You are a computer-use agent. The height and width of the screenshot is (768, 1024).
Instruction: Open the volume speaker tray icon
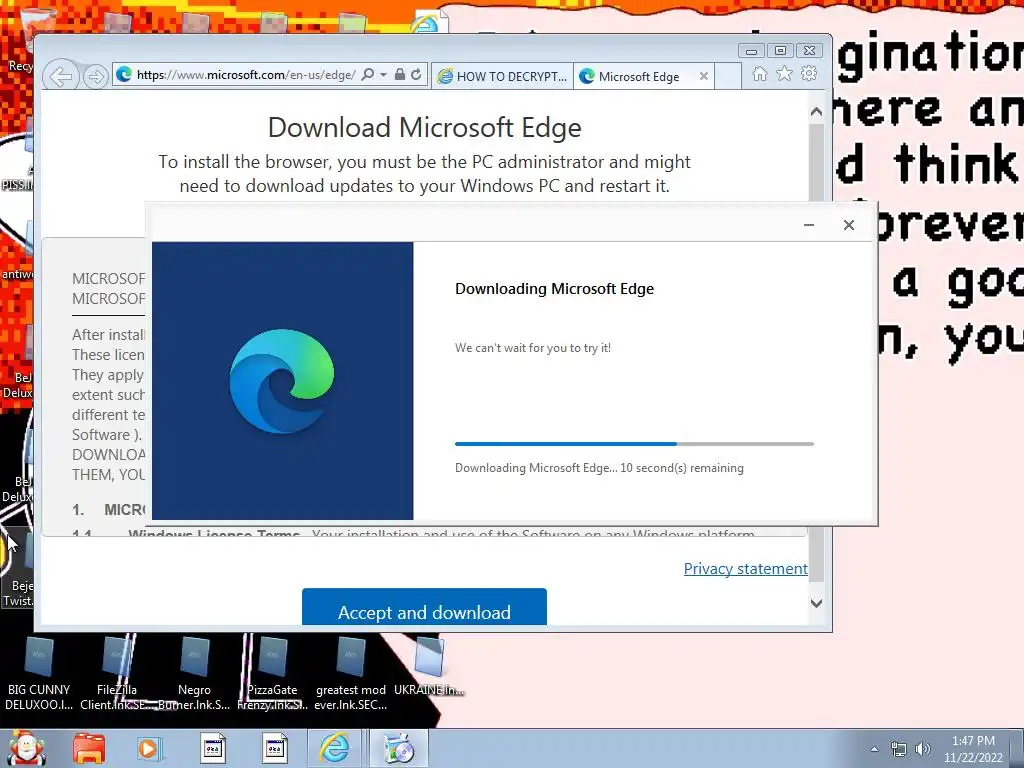tap(923, 749)
